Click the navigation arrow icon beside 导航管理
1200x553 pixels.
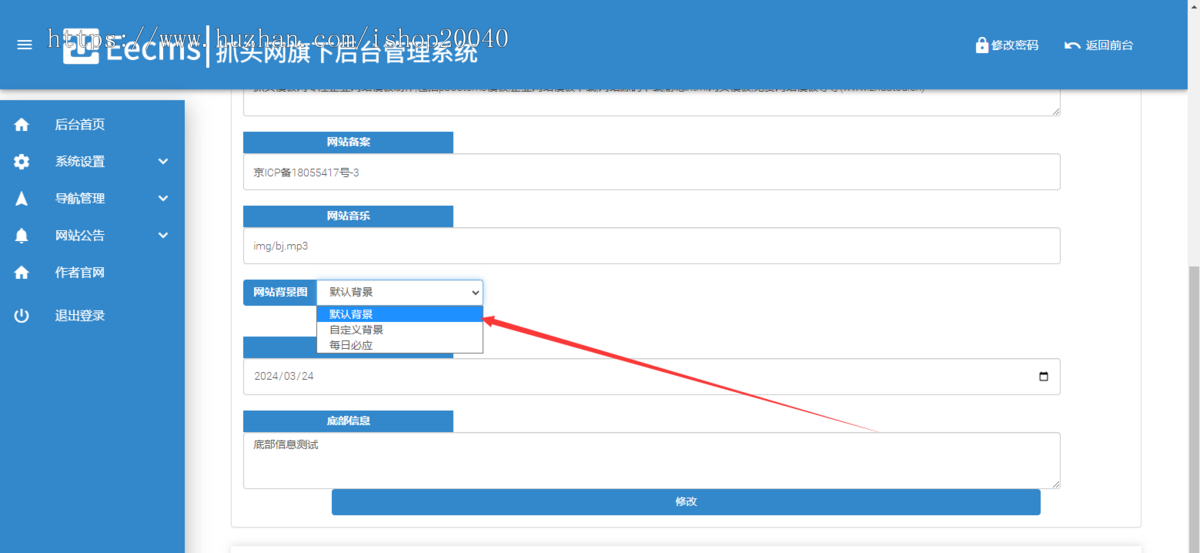(22, 199)
